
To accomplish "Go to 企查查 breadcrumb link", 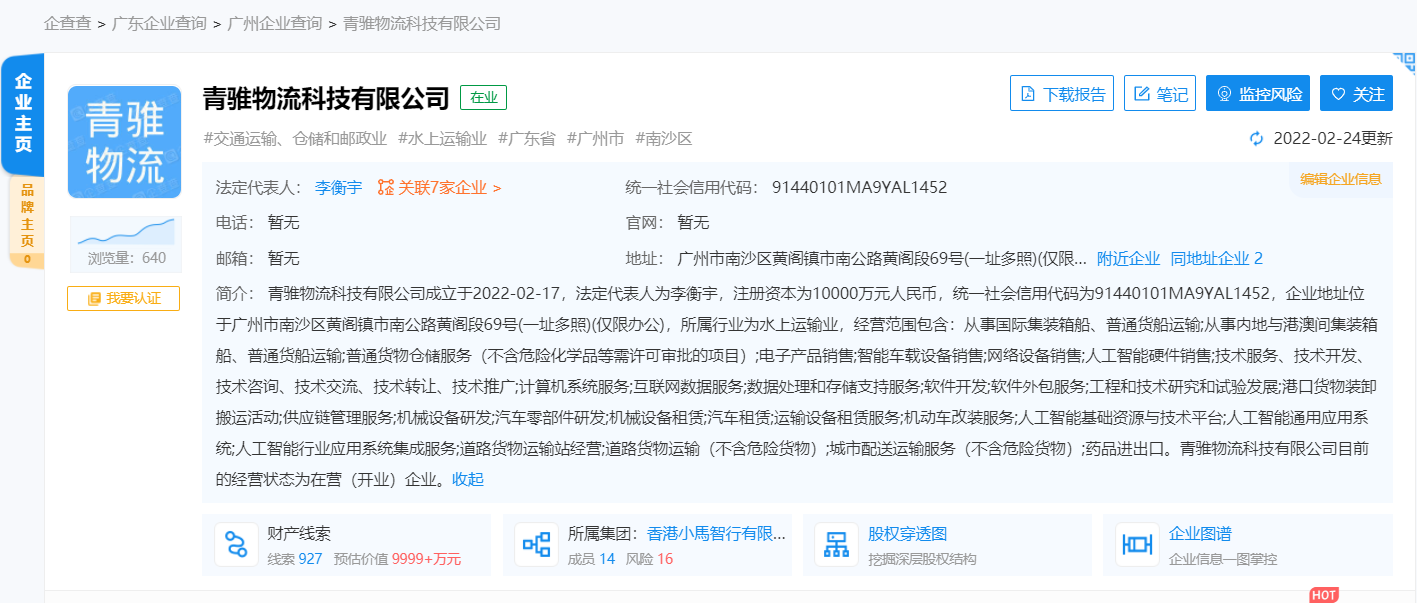I will tap(68, 23).
